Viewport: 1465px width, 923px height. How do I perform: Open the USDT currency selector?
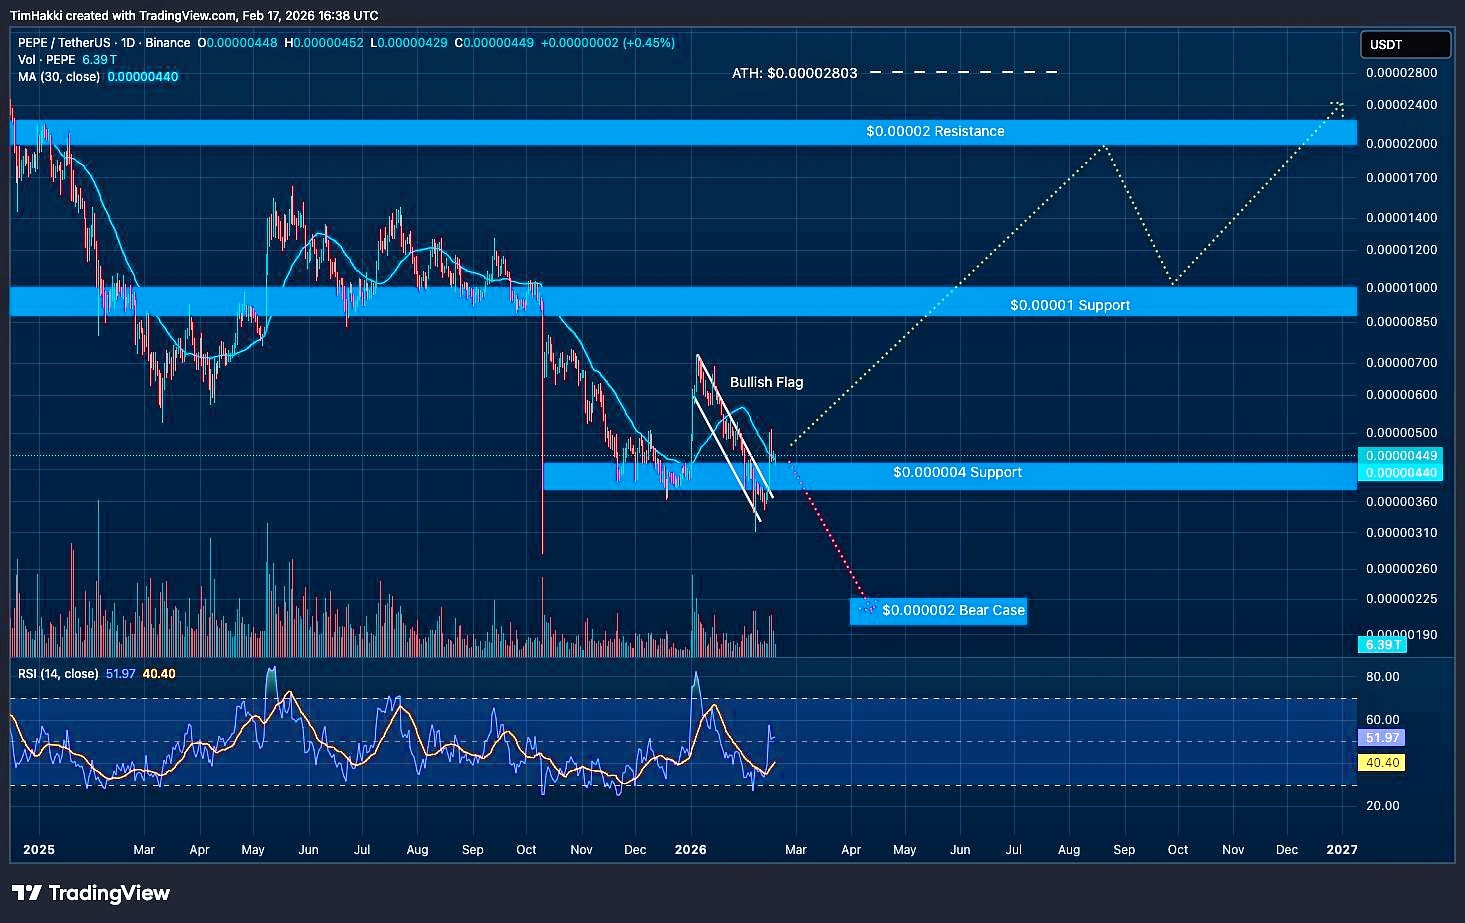point(1404,45)
